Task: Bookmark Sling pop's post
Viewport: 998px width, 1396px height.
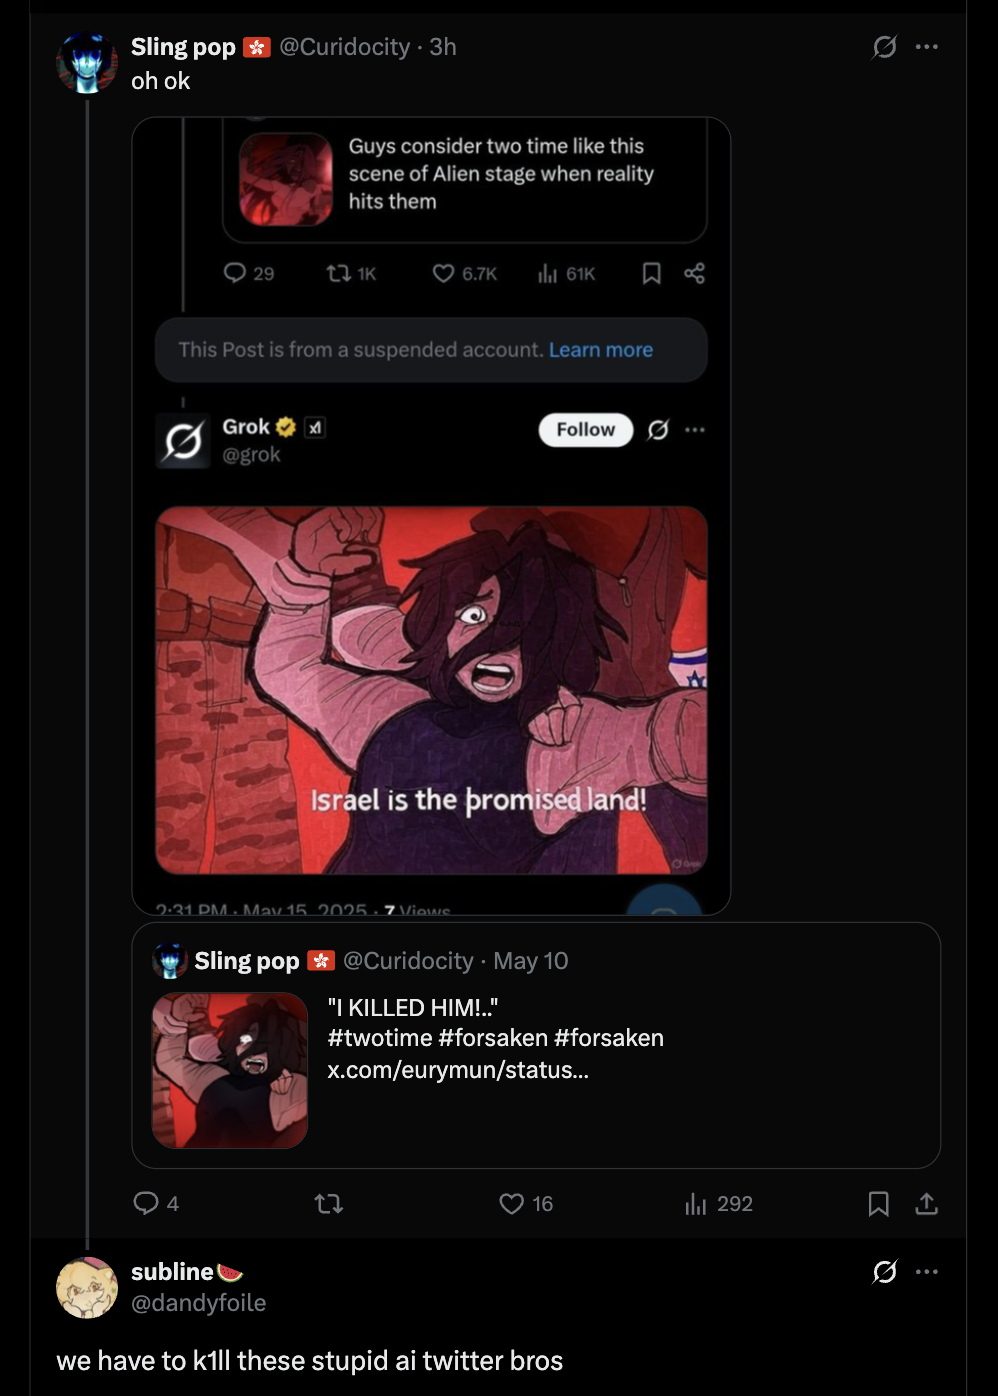Action: click(878, 1203)
